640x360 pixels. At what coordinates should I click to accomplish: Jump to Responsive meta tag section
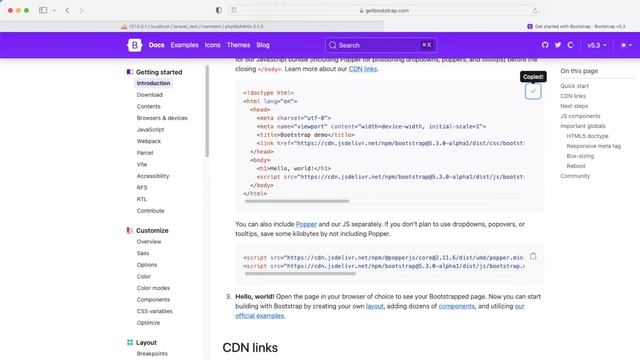pyautogui.click(x=593, y=146)
